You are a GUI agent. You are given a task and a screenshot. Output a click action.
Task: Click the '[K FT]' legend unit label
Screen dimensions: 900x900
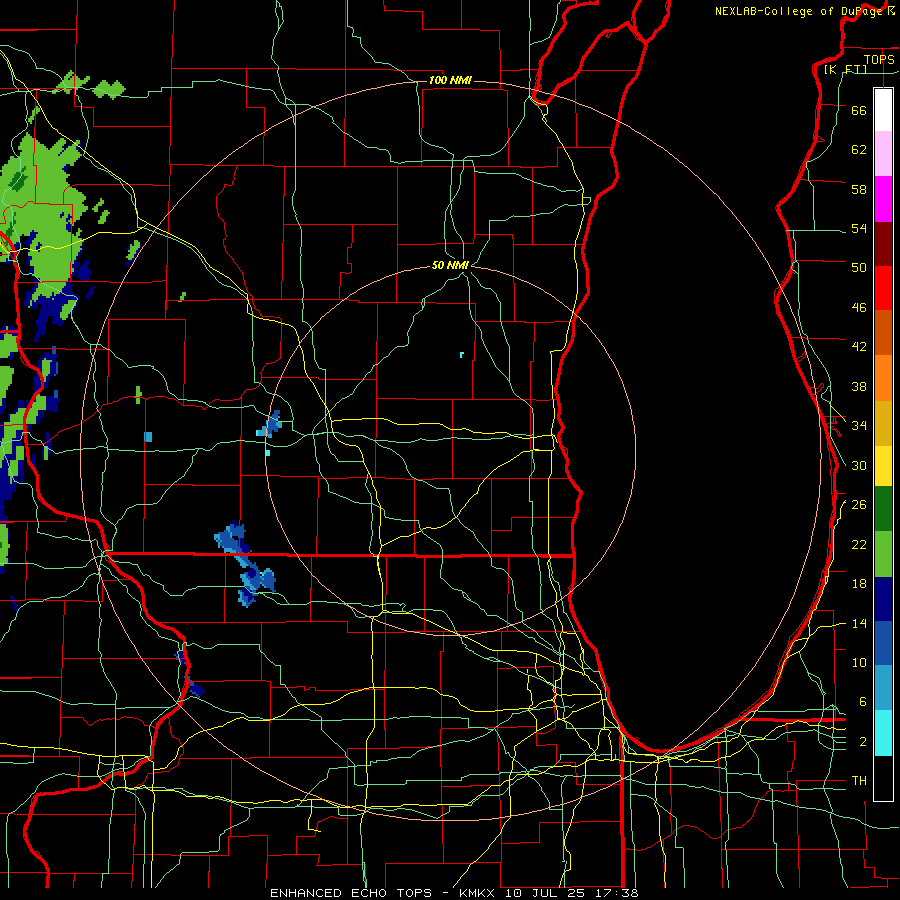(x=845, y=69)
